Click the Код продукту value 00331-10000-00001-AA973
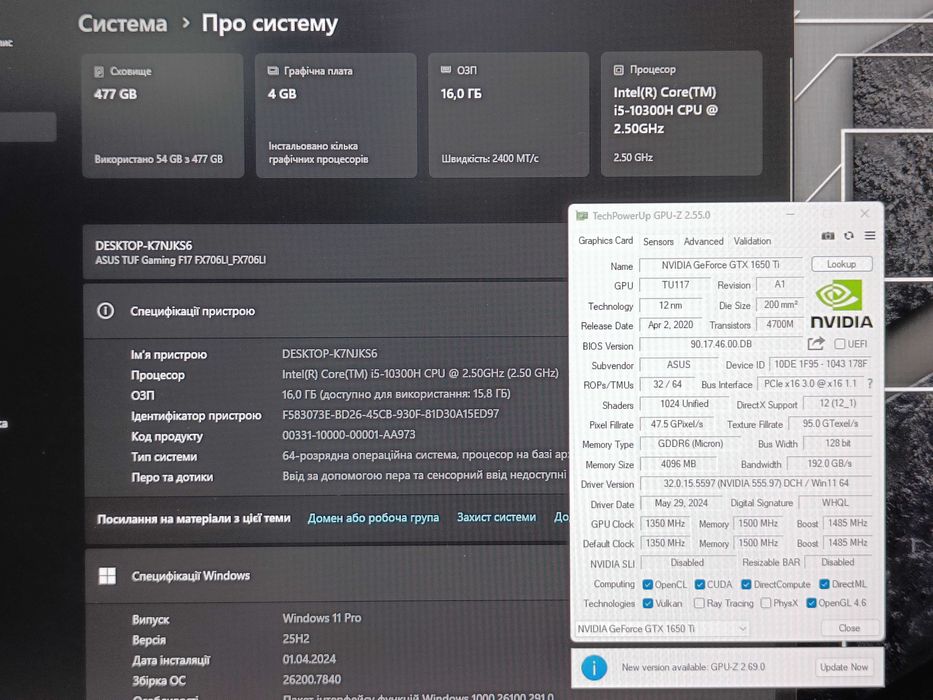Image resolution: width=933 pixels, height=700 pixels. click(349, 435)
